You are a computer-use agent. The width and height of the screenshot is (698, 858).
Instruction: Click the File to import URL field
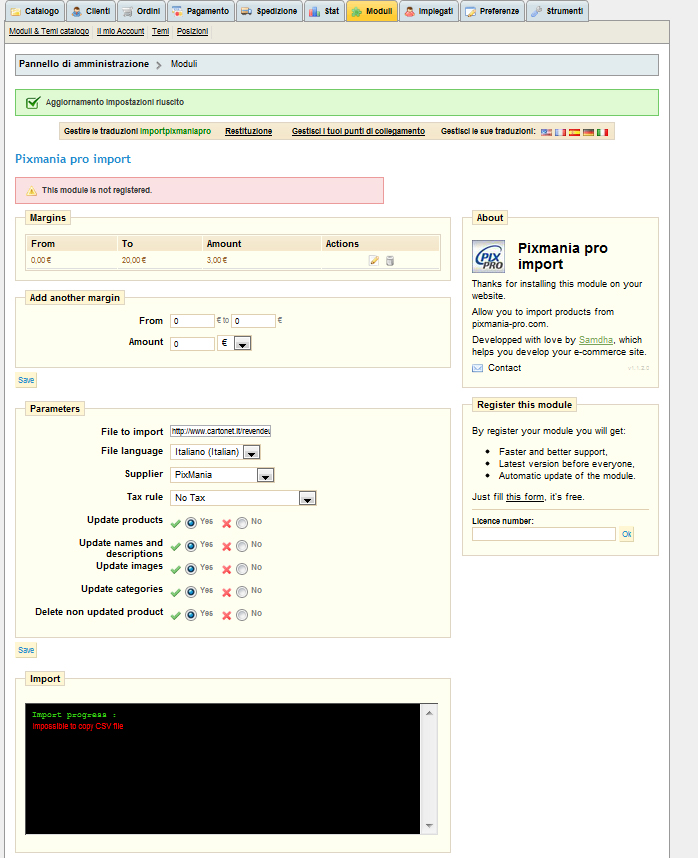click(x=220, y=431)
